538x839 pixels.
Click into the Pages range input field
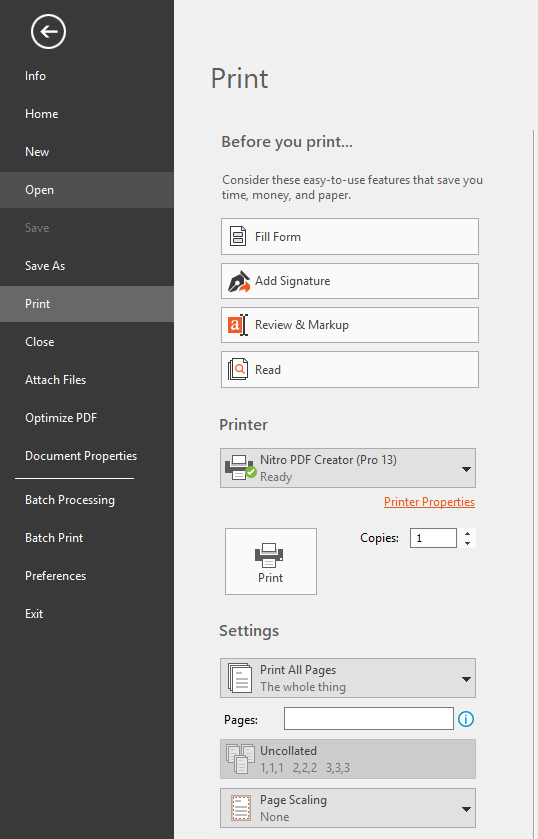(369, 719)
